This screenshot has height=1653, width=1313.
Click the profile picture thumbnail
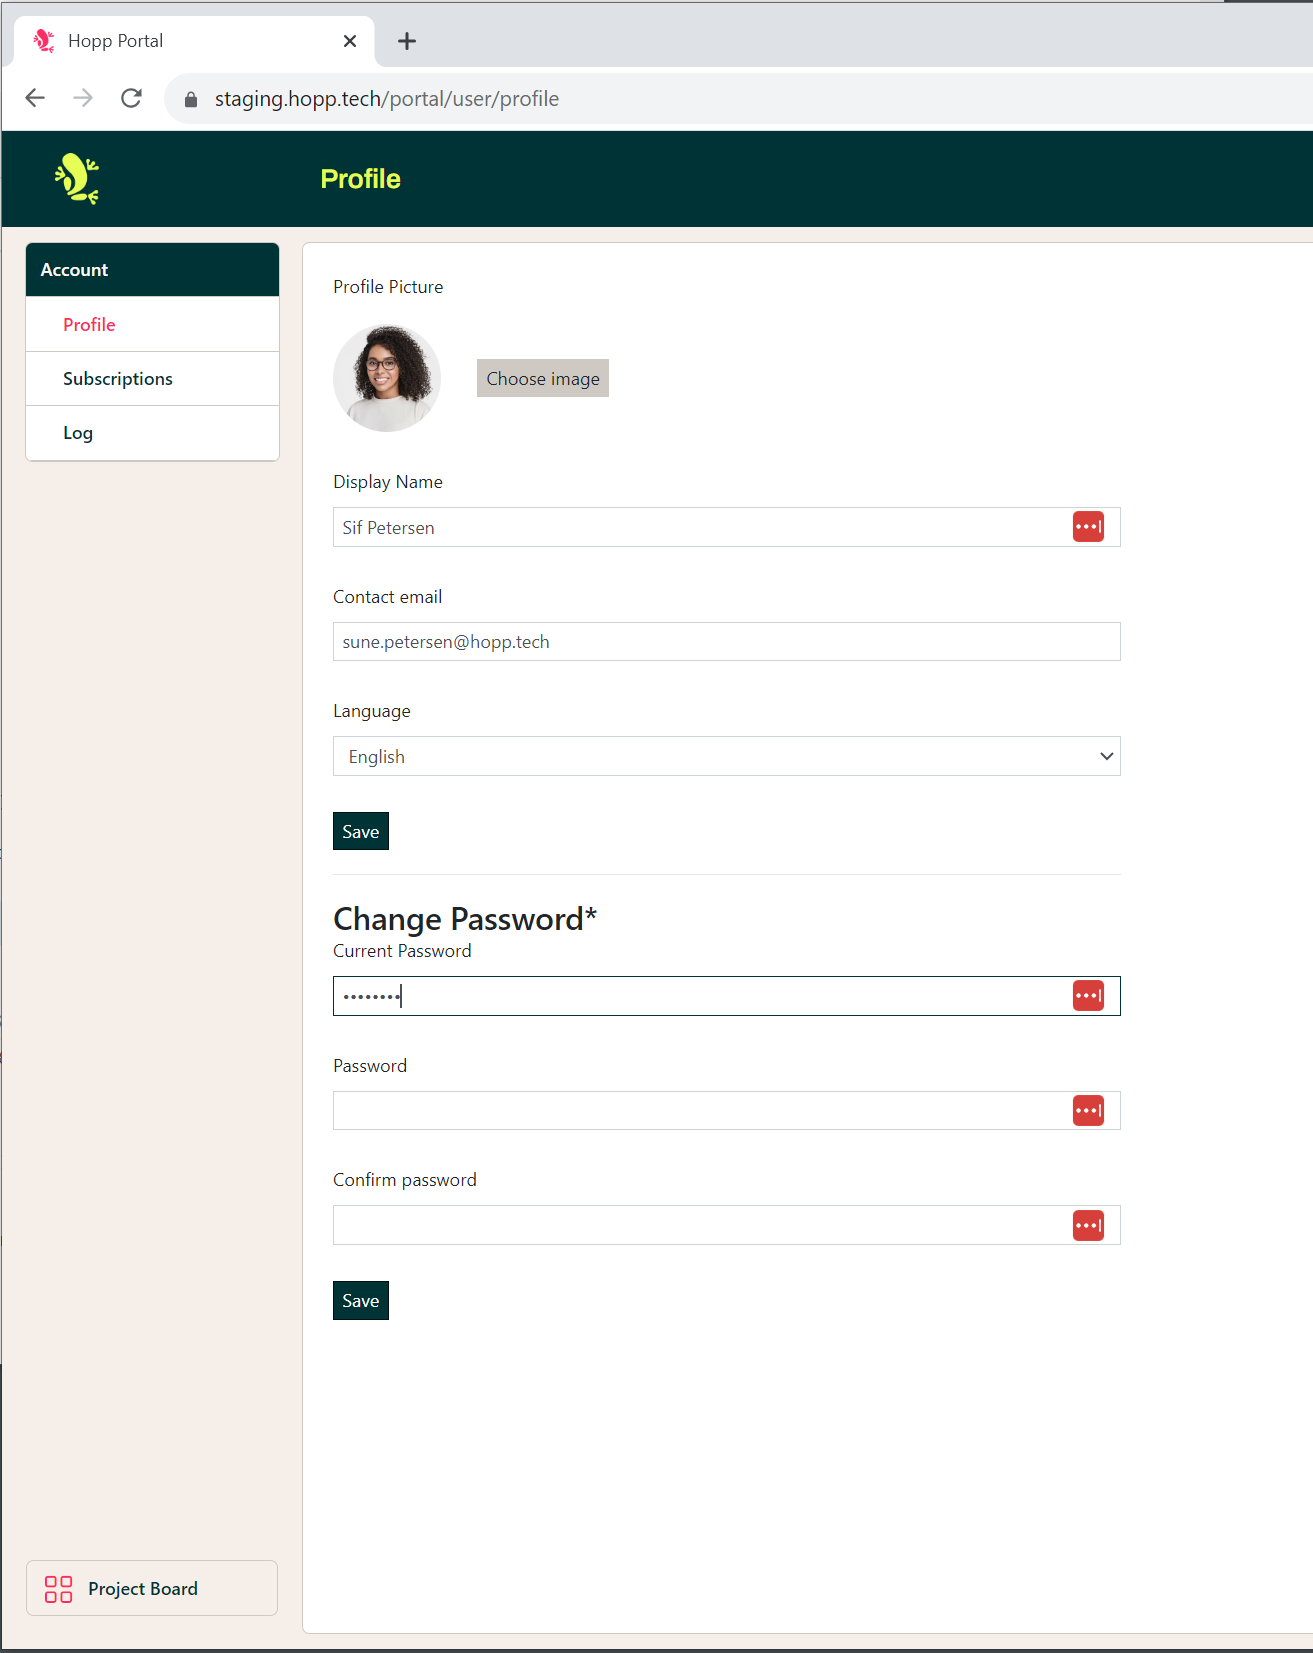[387, 378]
